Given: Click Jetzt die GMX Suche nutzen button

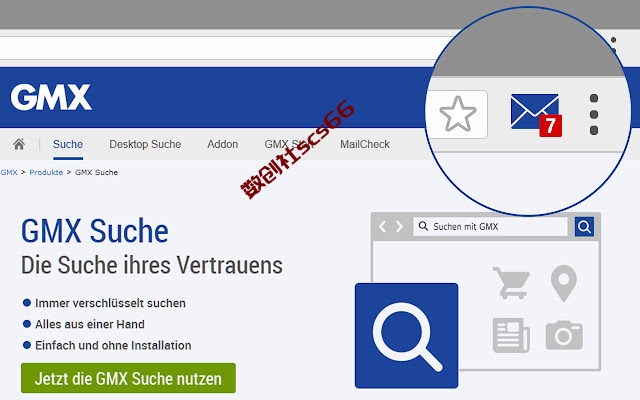Looking at the screenshot, I should pos(128,378).
